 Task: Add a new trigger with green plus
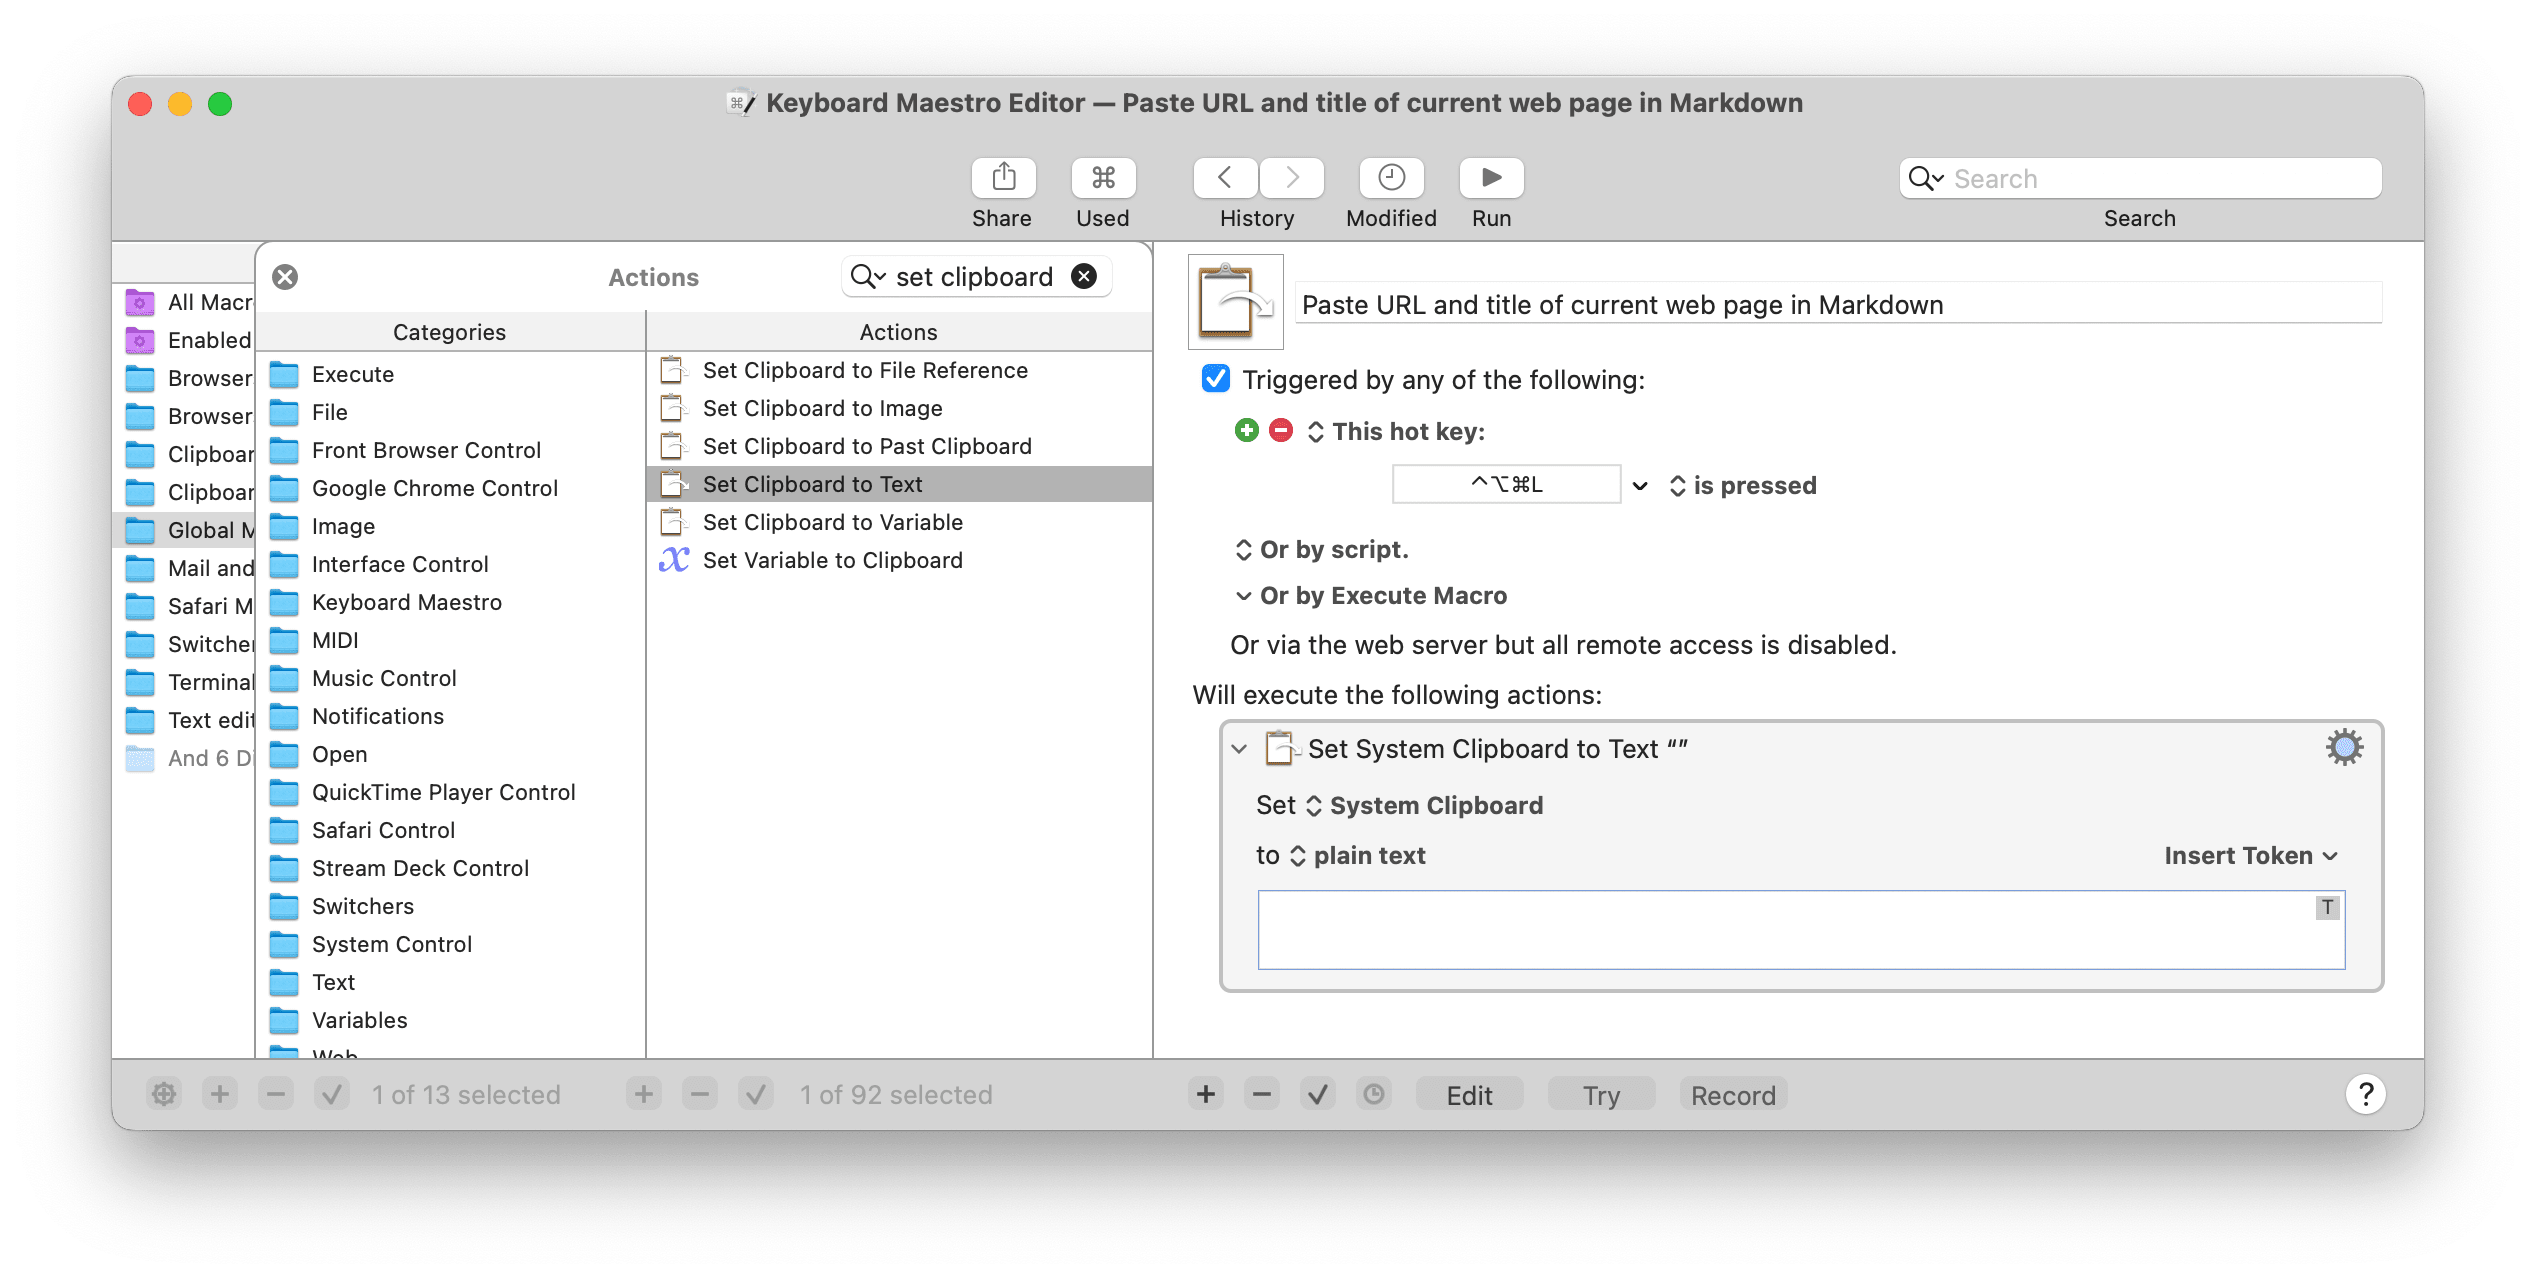pos(1246,431)
